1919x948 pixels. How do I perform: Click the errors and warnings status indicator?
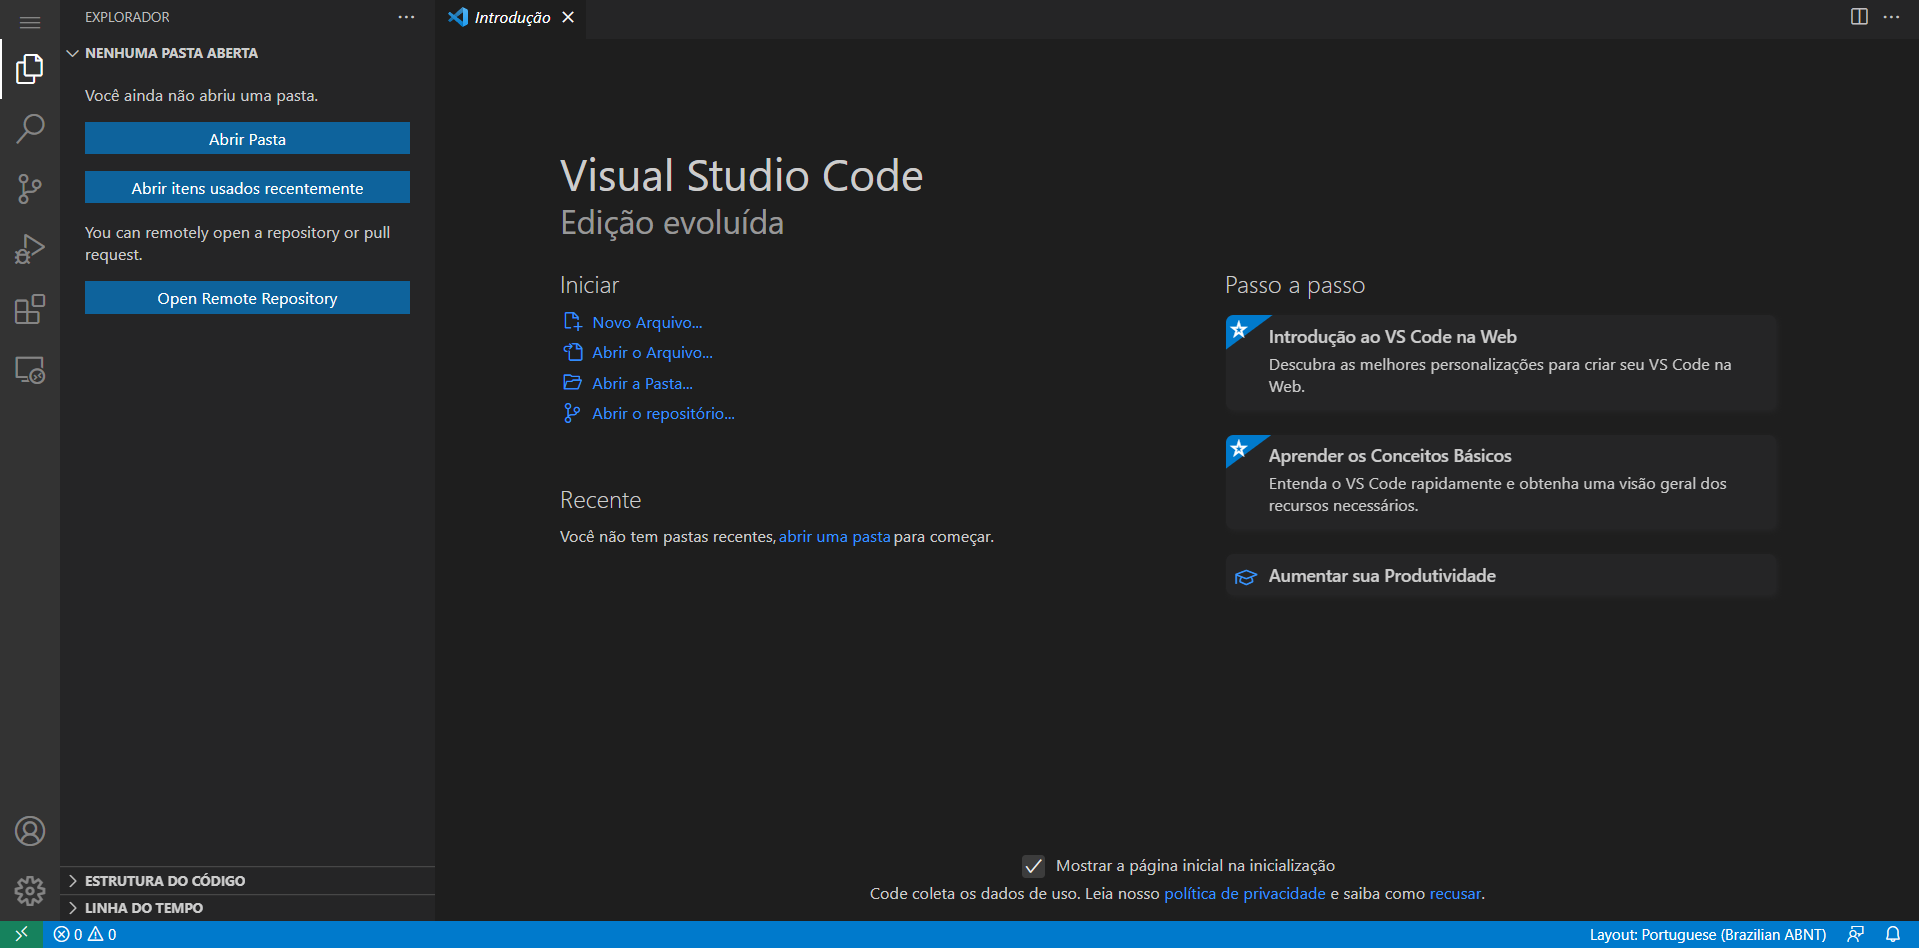pos(86,933)
